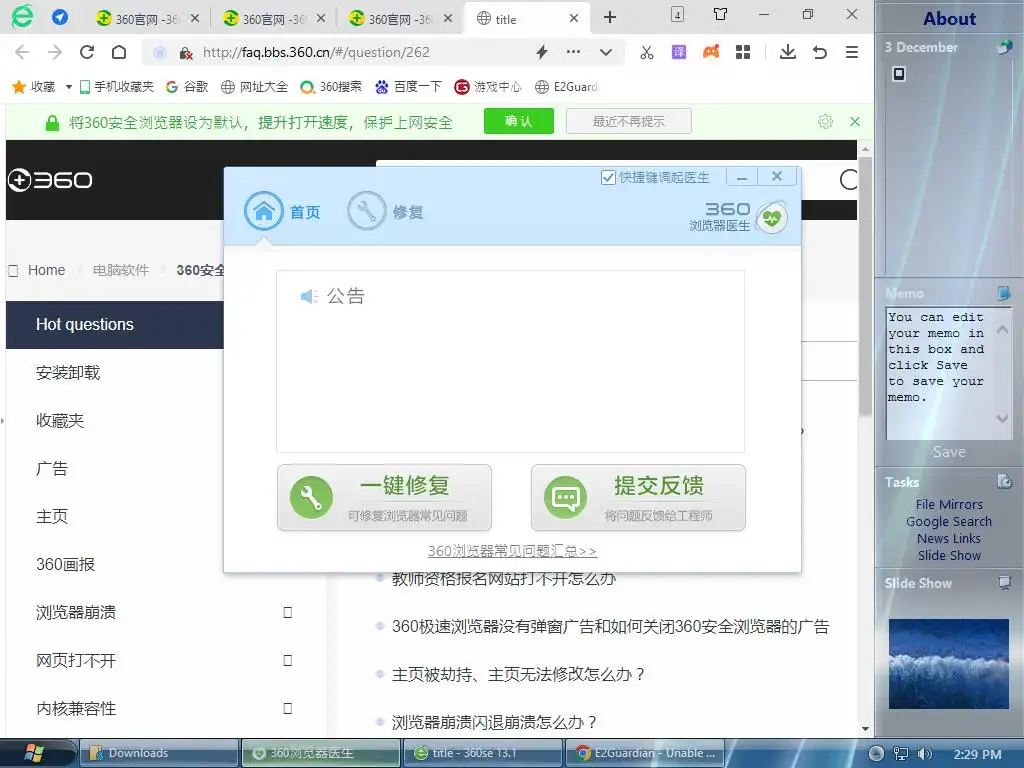Open the hamburger main menu
This screenshot has width=1024, height=768.
coord(852,52)
